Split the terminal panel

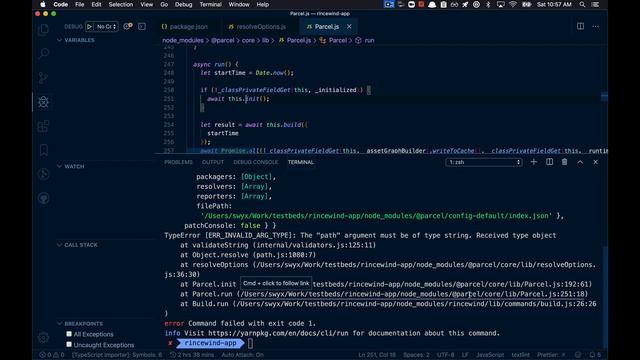[x=549, y=162]
